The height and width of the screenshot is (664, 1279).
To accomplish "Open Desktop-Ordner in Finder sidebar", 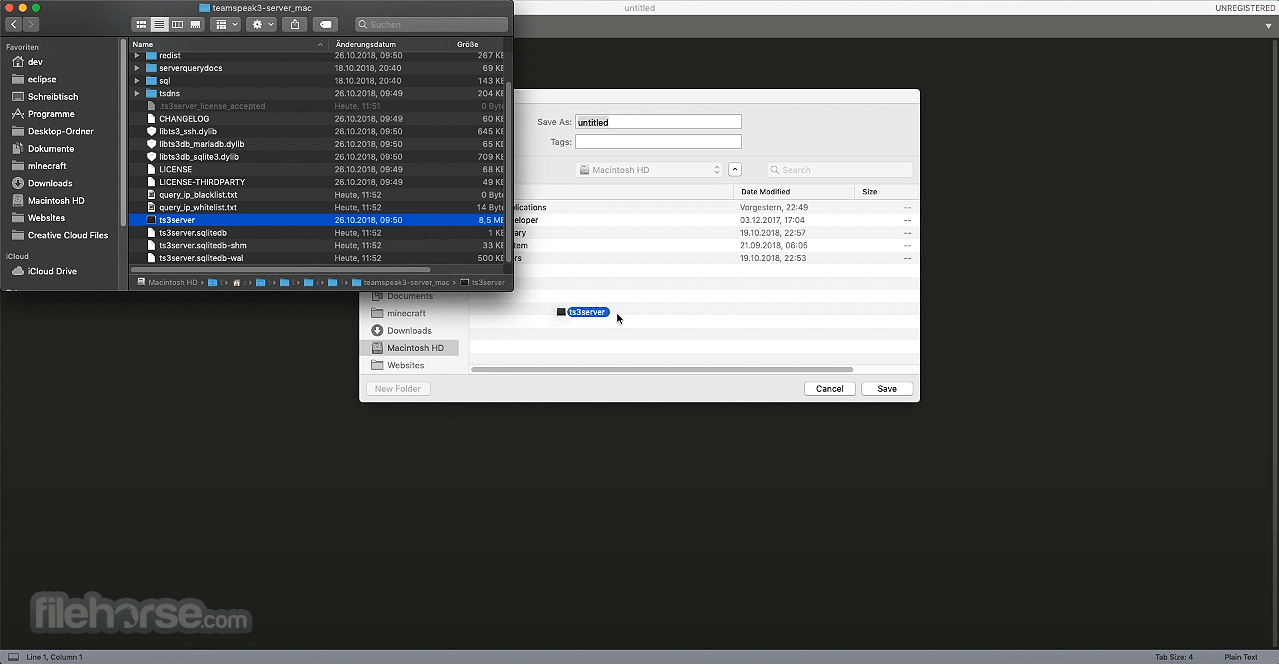I will coord(60,131).
